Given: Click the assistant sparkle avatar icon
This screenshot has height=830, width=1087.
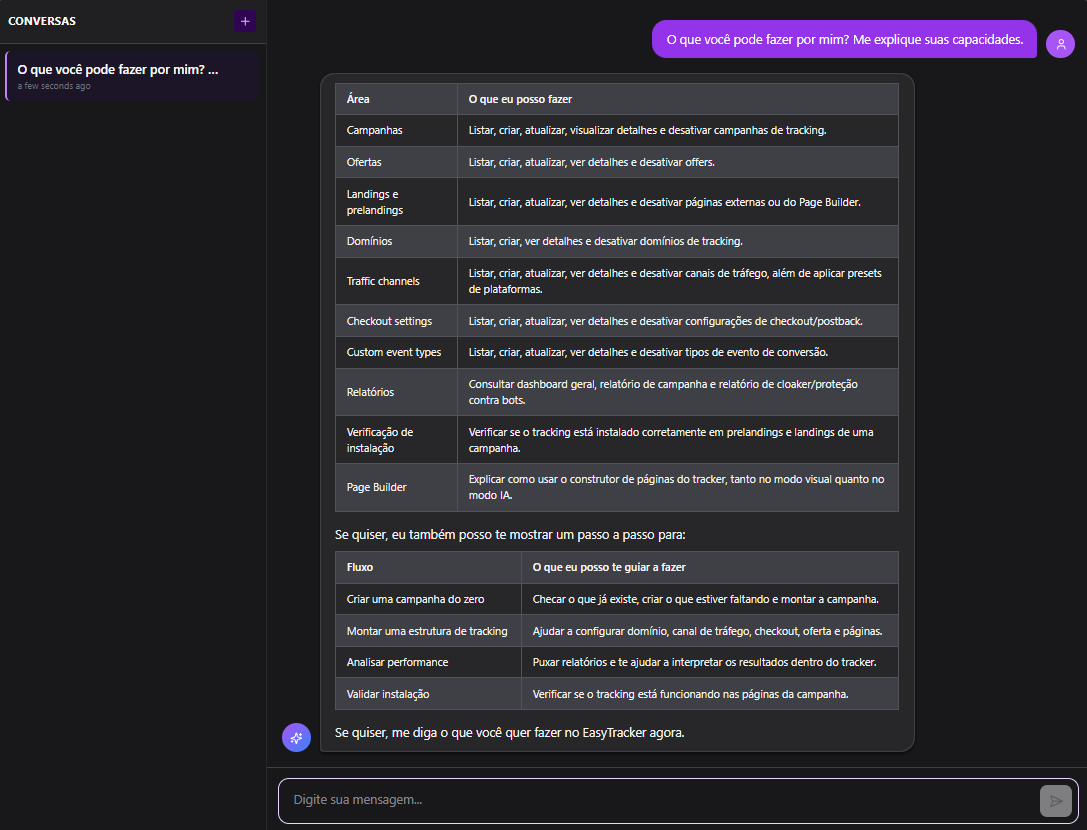Looking at the screenshot, I should tap(296, 737).
